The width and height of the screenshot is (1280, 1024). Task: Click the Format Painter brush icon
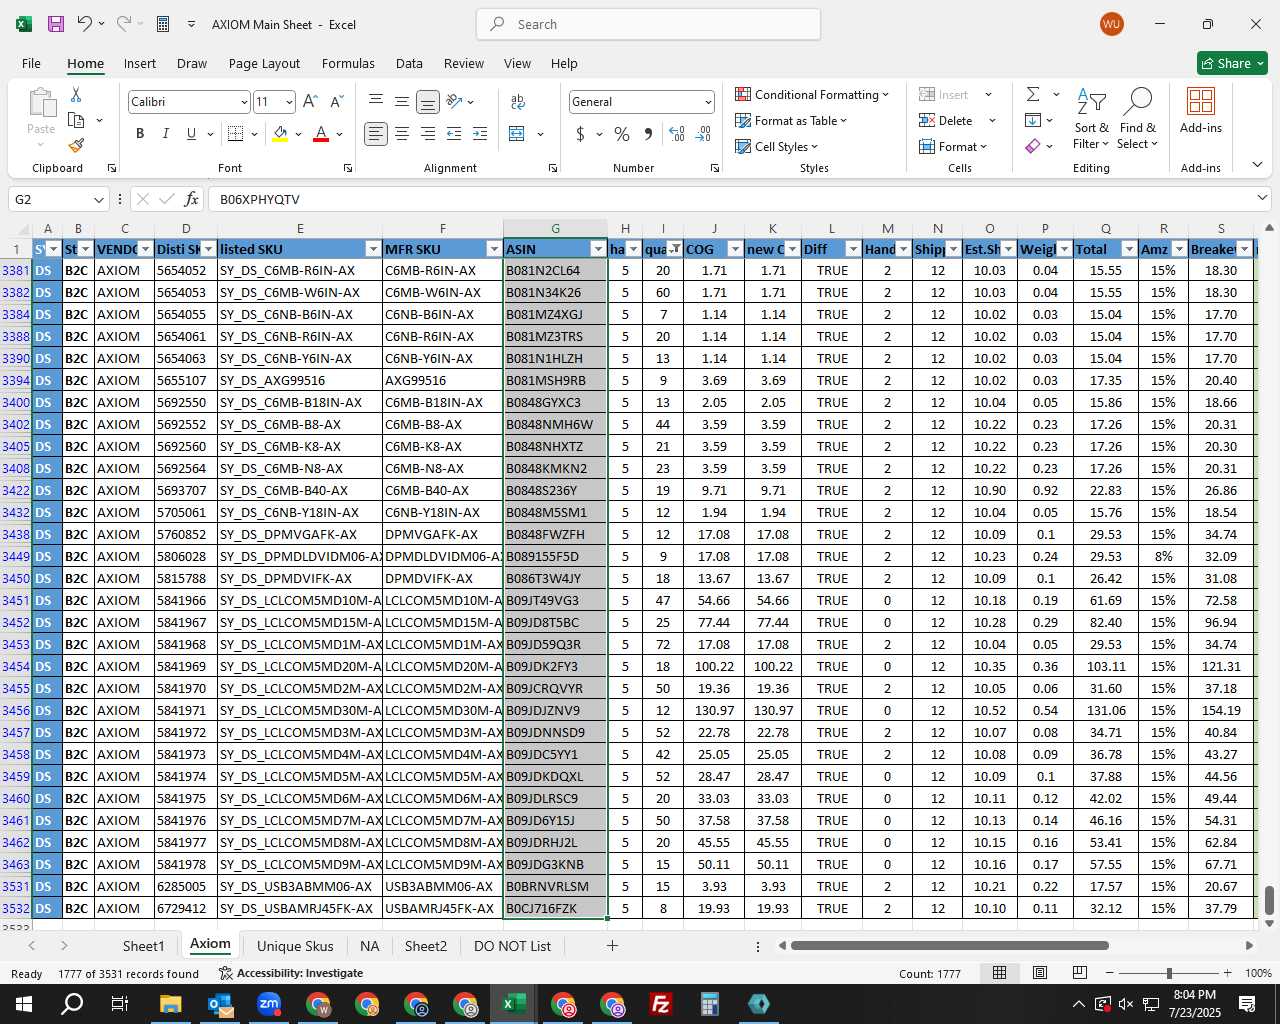[x=76, y=145]
